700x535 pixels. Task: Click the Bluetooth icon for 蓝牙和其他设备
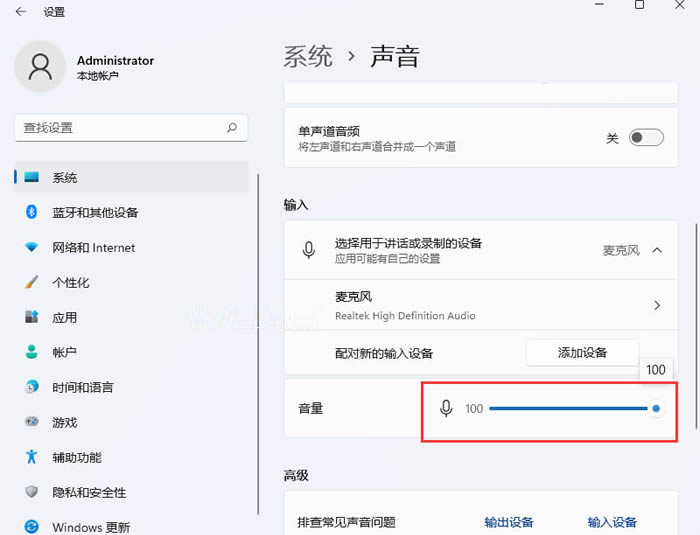click(31, 212)
